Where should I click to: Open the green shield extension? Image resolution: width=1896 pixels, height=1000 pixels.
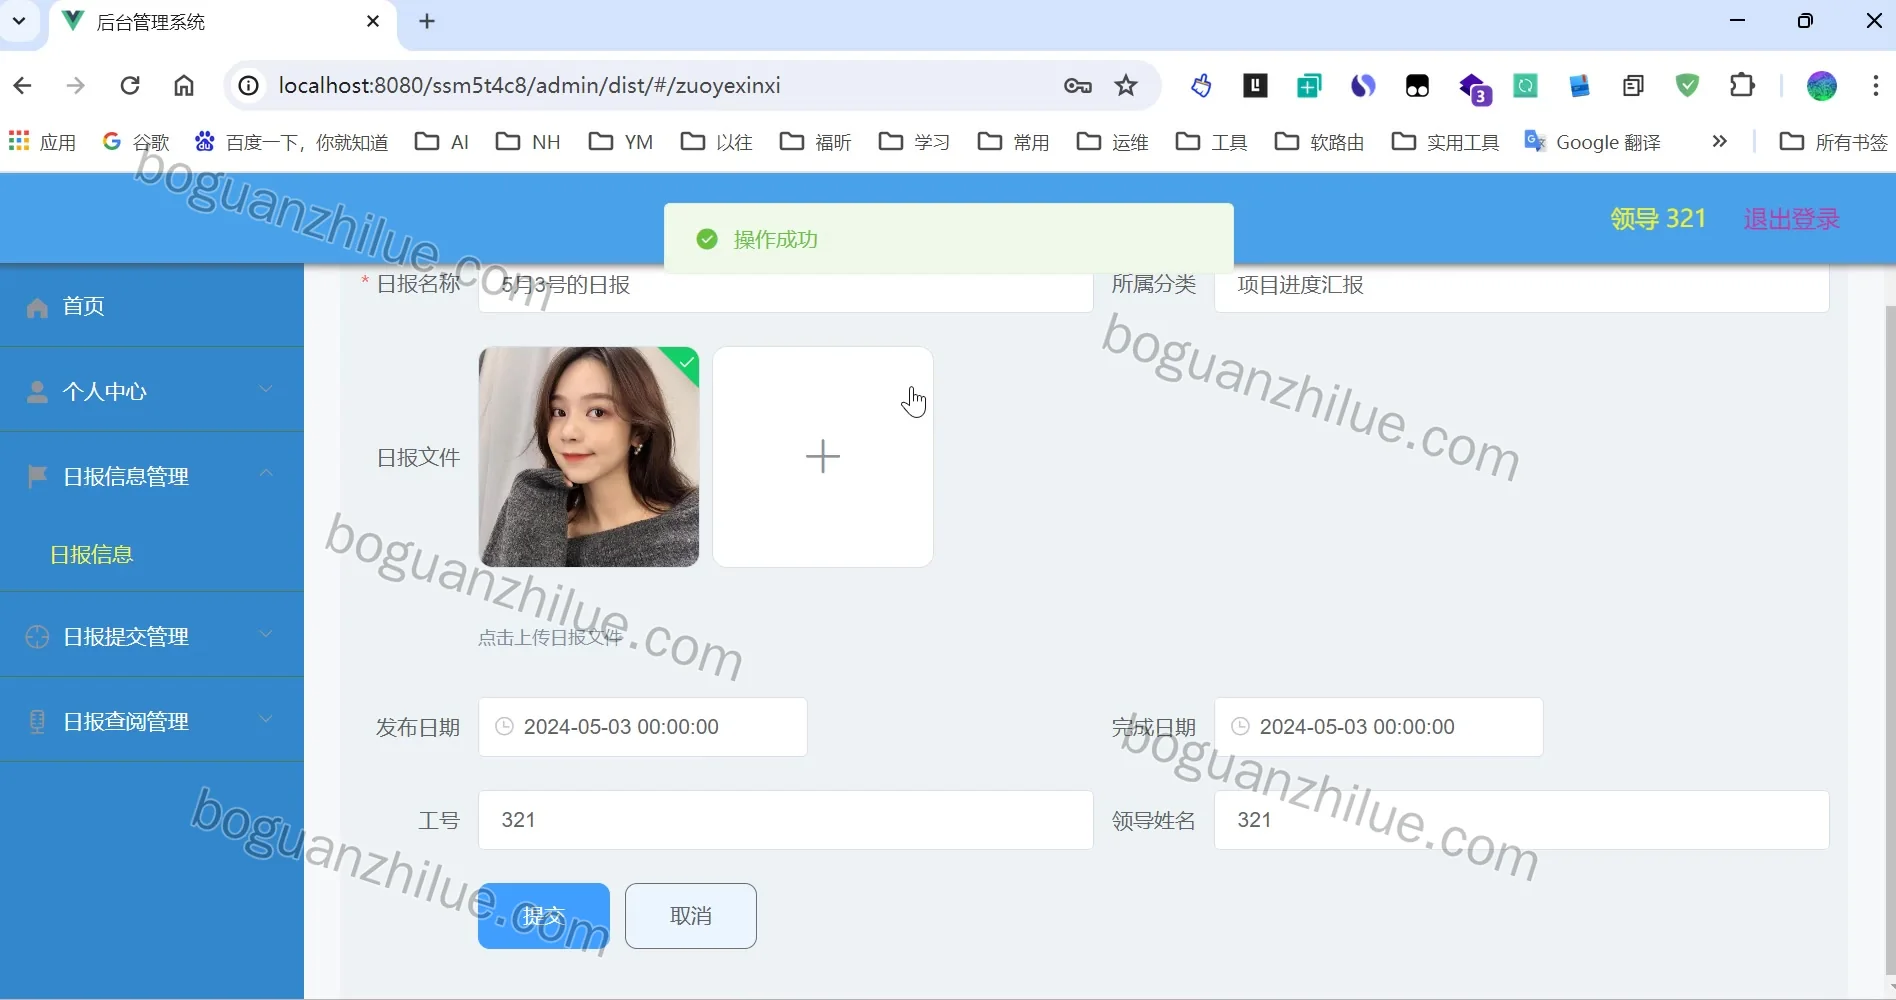(x=1688, y=86)
